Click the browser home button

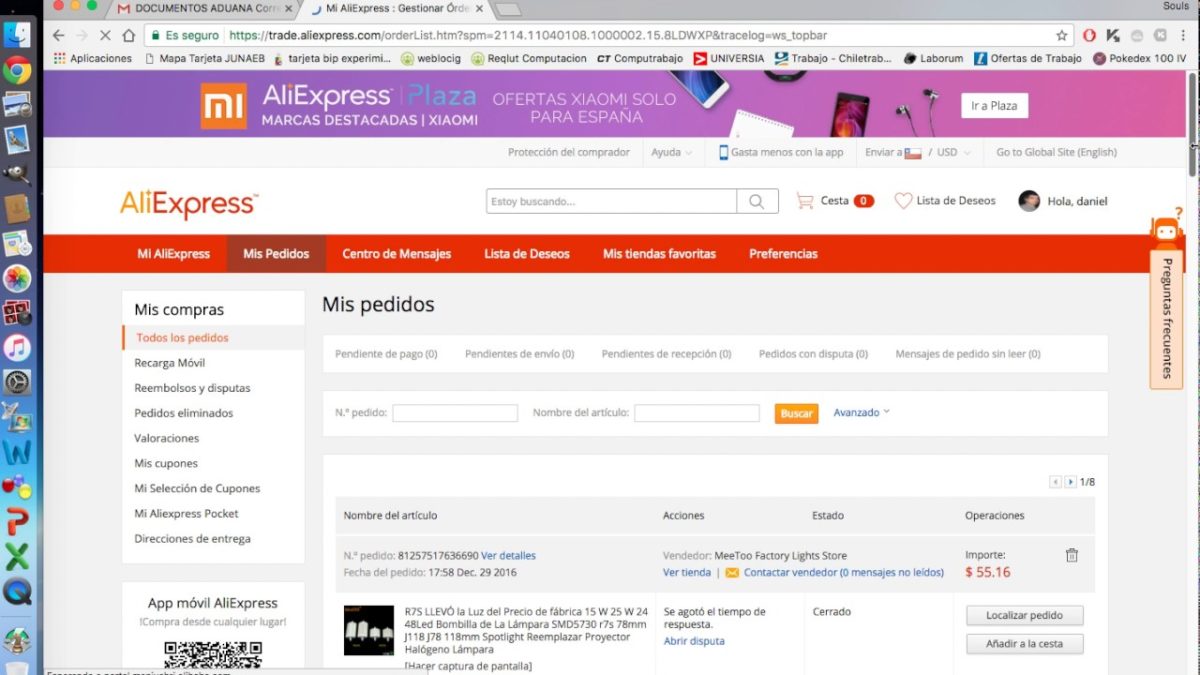click(128, 35)
